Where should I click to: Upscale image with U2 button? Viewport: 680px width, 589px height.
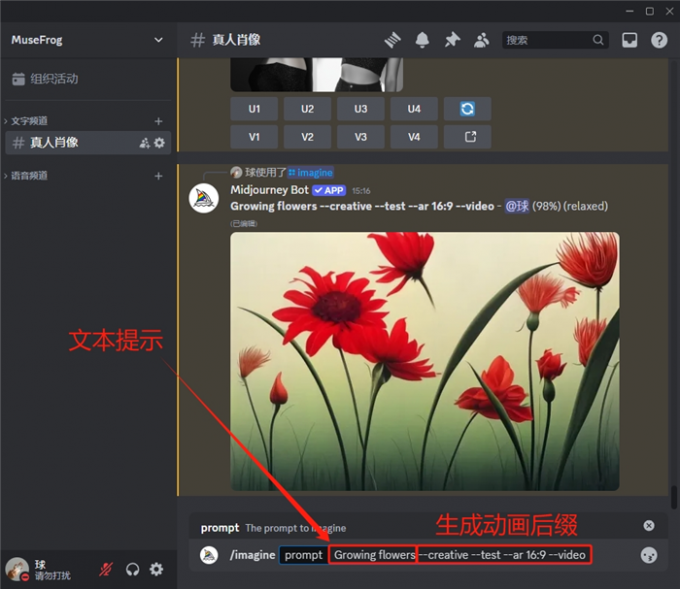307,108
